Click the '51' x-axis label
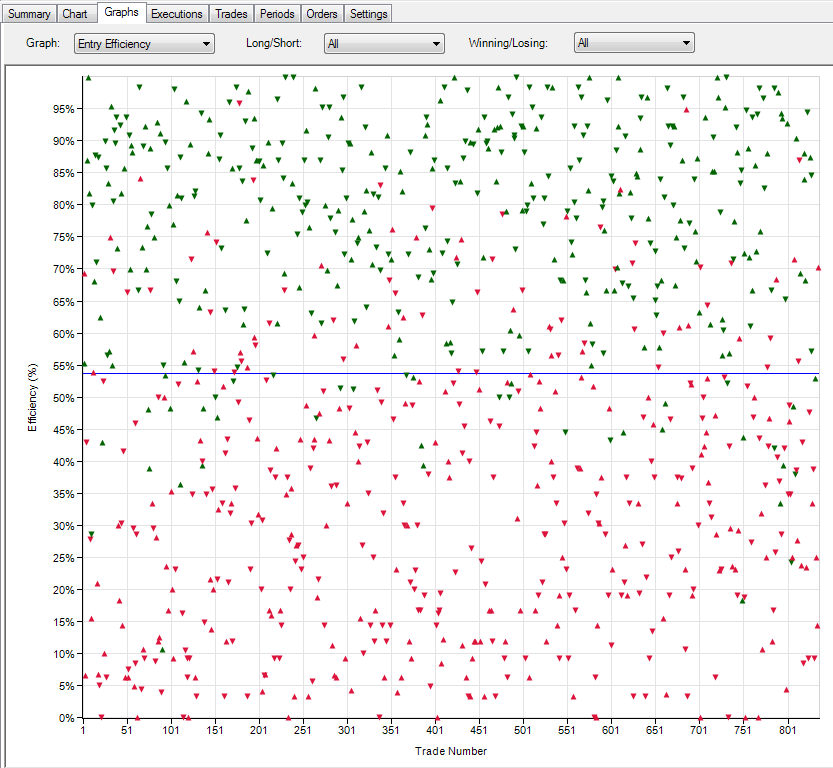This screenshot has height=768, width=833. [126, 730]
